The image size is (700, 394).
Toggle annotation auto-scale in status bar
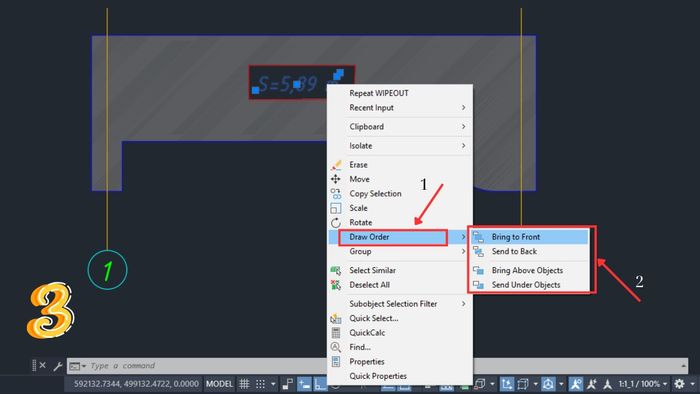click(592, 384)
